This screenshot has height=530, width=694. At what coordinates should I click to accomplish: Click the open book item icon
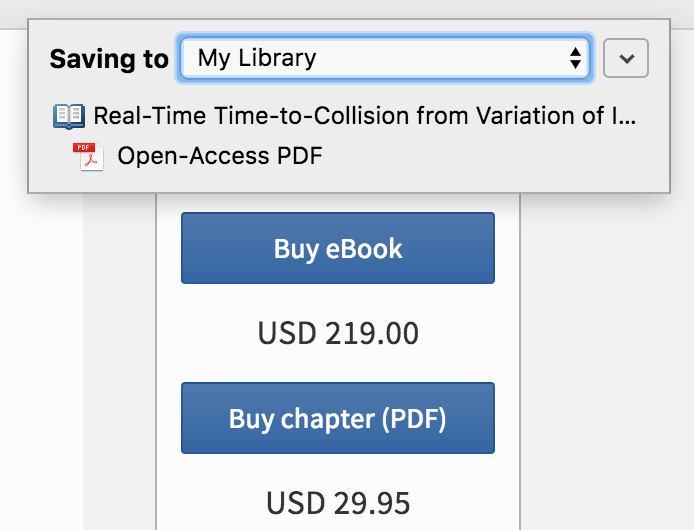(69, 116)
